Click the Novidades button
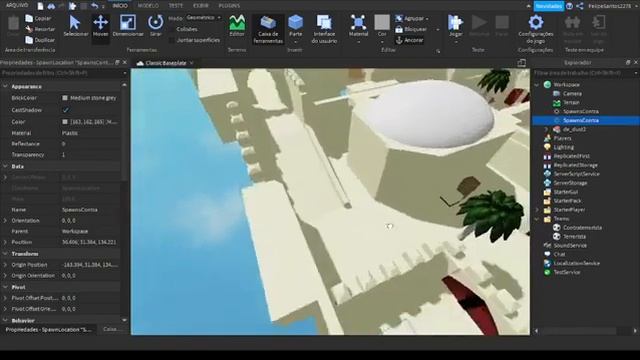The image size is (640, 360). click(x=549, y=6)
